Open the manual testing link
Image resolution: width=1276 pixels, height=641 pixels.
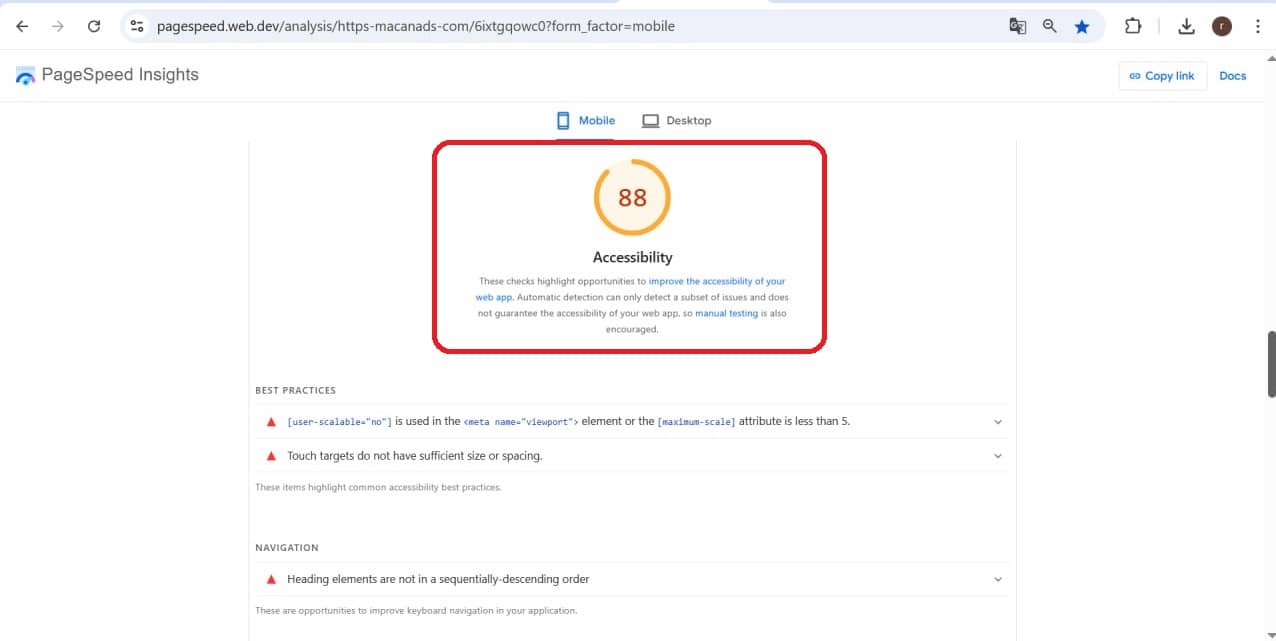(727, 313)
